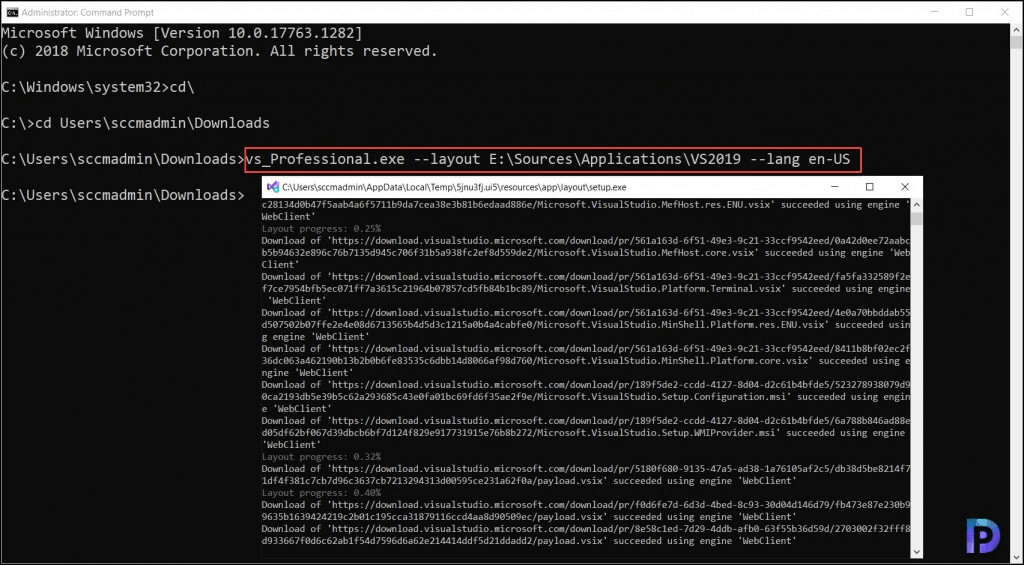1024x565 pixels.
Task: Click the Command Prompt scrollbar thumb
Action: 1016,42
